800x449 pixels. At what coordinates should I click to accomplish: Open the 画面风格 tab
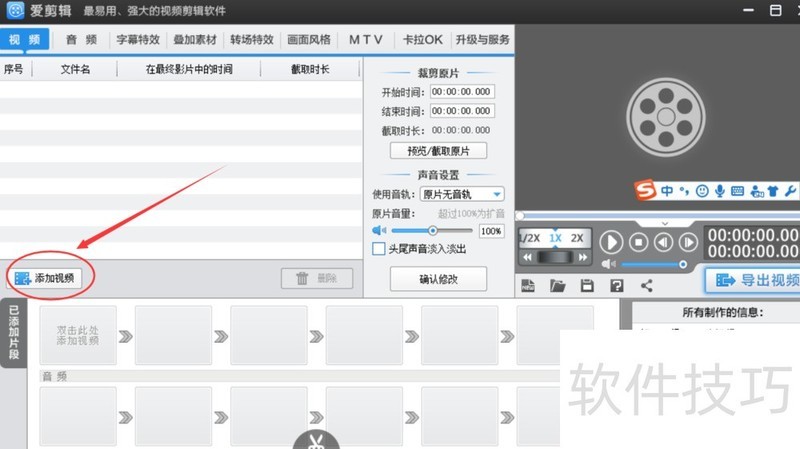coord(309,40)
